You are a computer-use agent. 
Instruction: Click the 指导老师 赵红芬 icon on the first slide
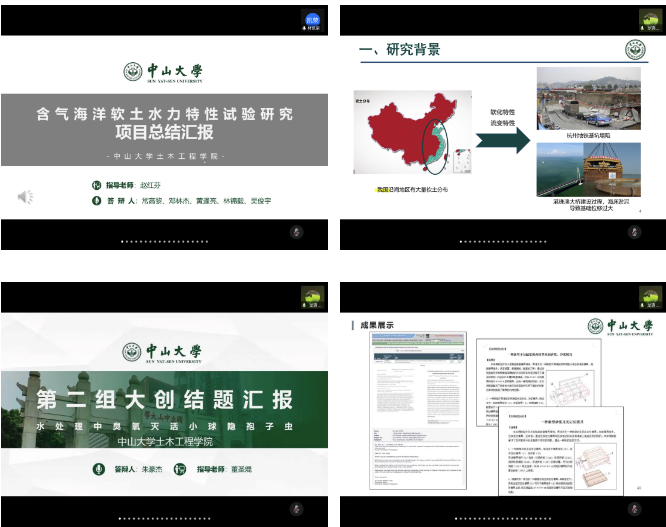coord(97,185)
